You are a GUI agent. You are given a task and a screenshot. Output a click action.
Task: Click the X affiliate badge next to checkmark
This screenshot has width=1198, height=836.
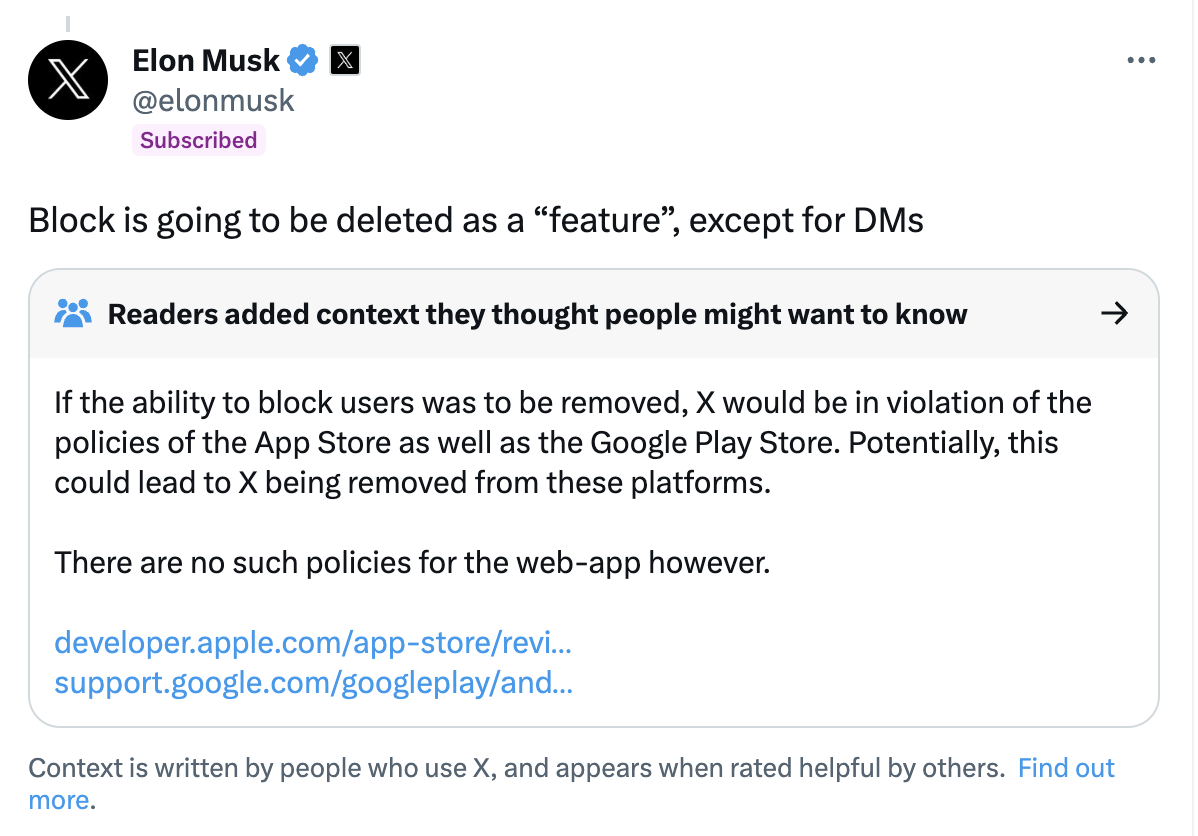tap(344, 60)
